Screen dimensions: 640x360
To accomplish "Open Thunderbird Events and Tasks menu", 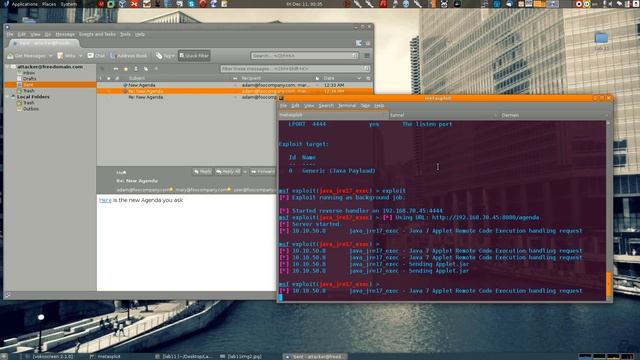I will pyautogui.click(x=97, y=34).
